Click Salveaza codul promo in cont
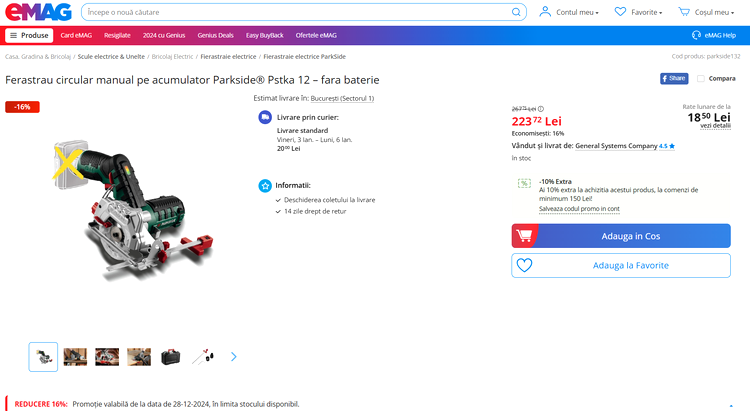Image resolution: width=750 pixels, height=411 pixels. click(579, 209)
